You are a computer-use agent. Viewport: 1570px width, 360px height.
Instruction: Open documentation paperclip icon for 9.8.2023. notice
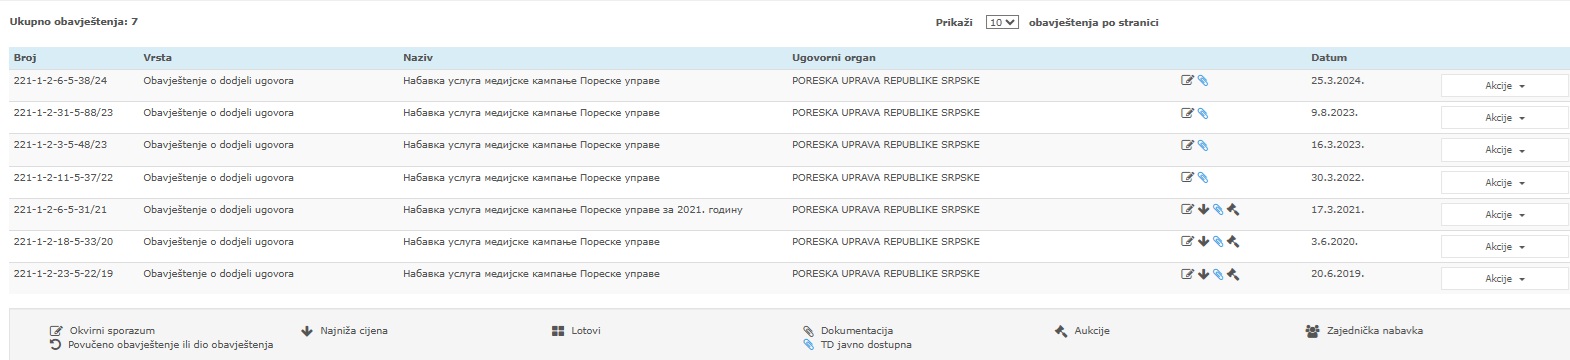coord(1203,113)
